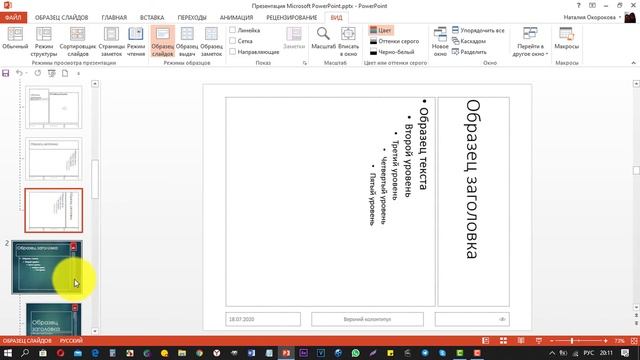Switch to РЕЦЕНЗИРОВАНИЕ (Review) tab
Viewport: 640px width, 360px height.
[x=291, y=18]
